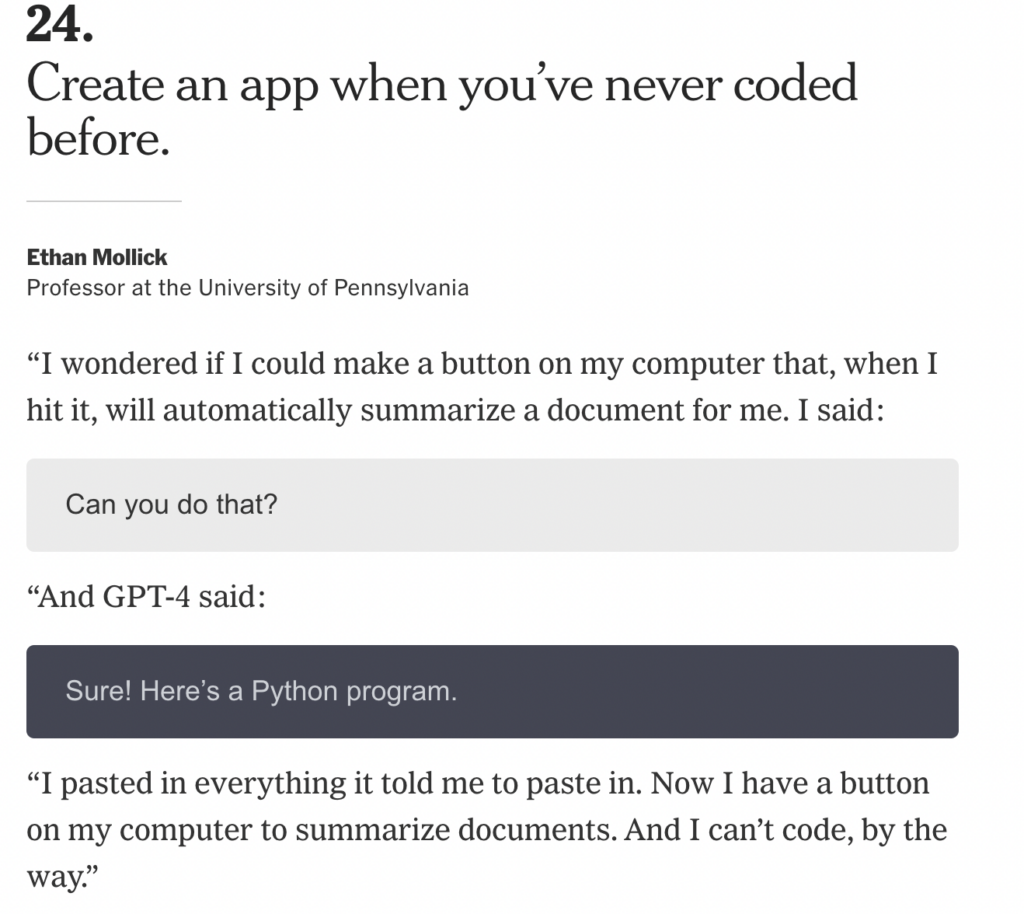Click the number 24 heading
Image resolution: width=1024 pixels, height=914 pixels.
(59, 25)
